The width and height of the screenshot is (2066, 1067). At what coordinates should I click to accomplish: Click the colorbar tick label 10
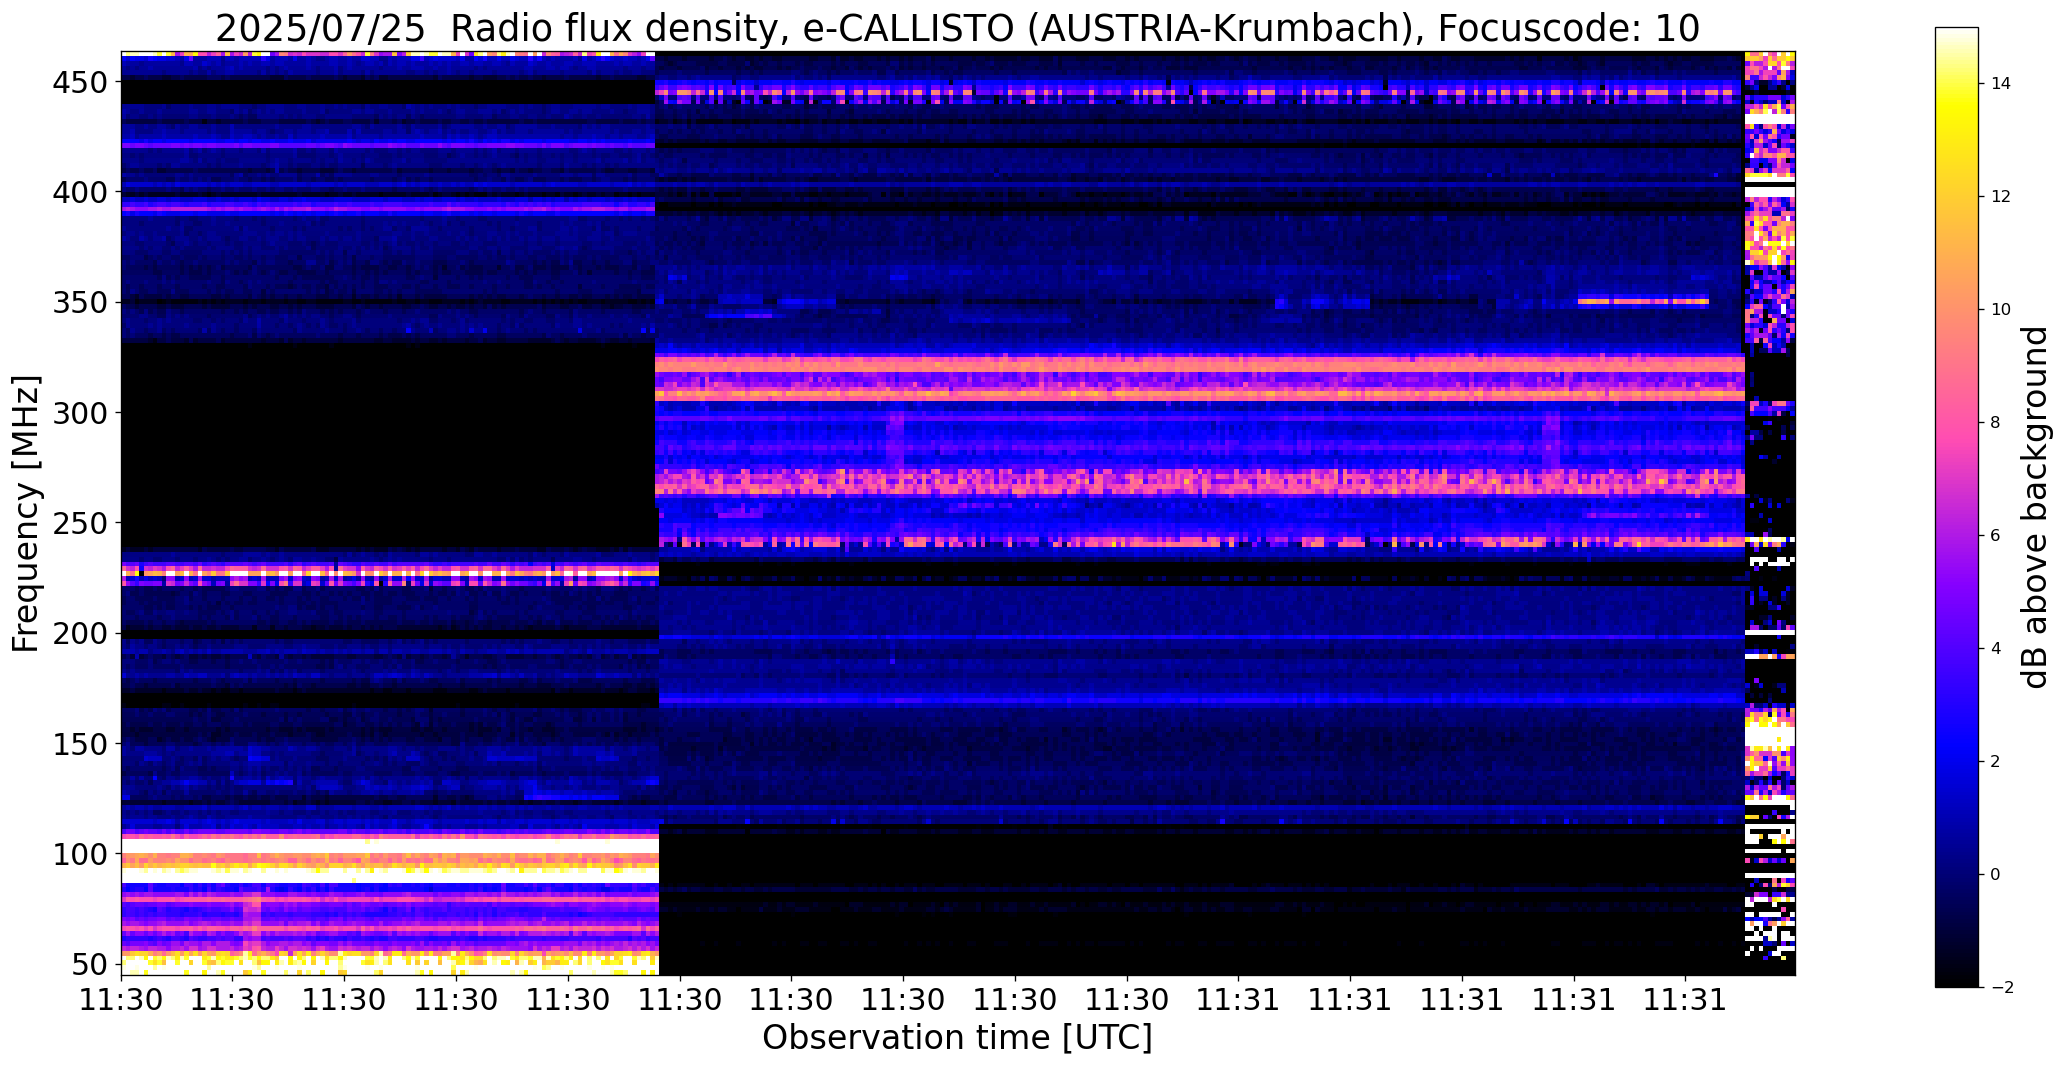point(2001,310)
